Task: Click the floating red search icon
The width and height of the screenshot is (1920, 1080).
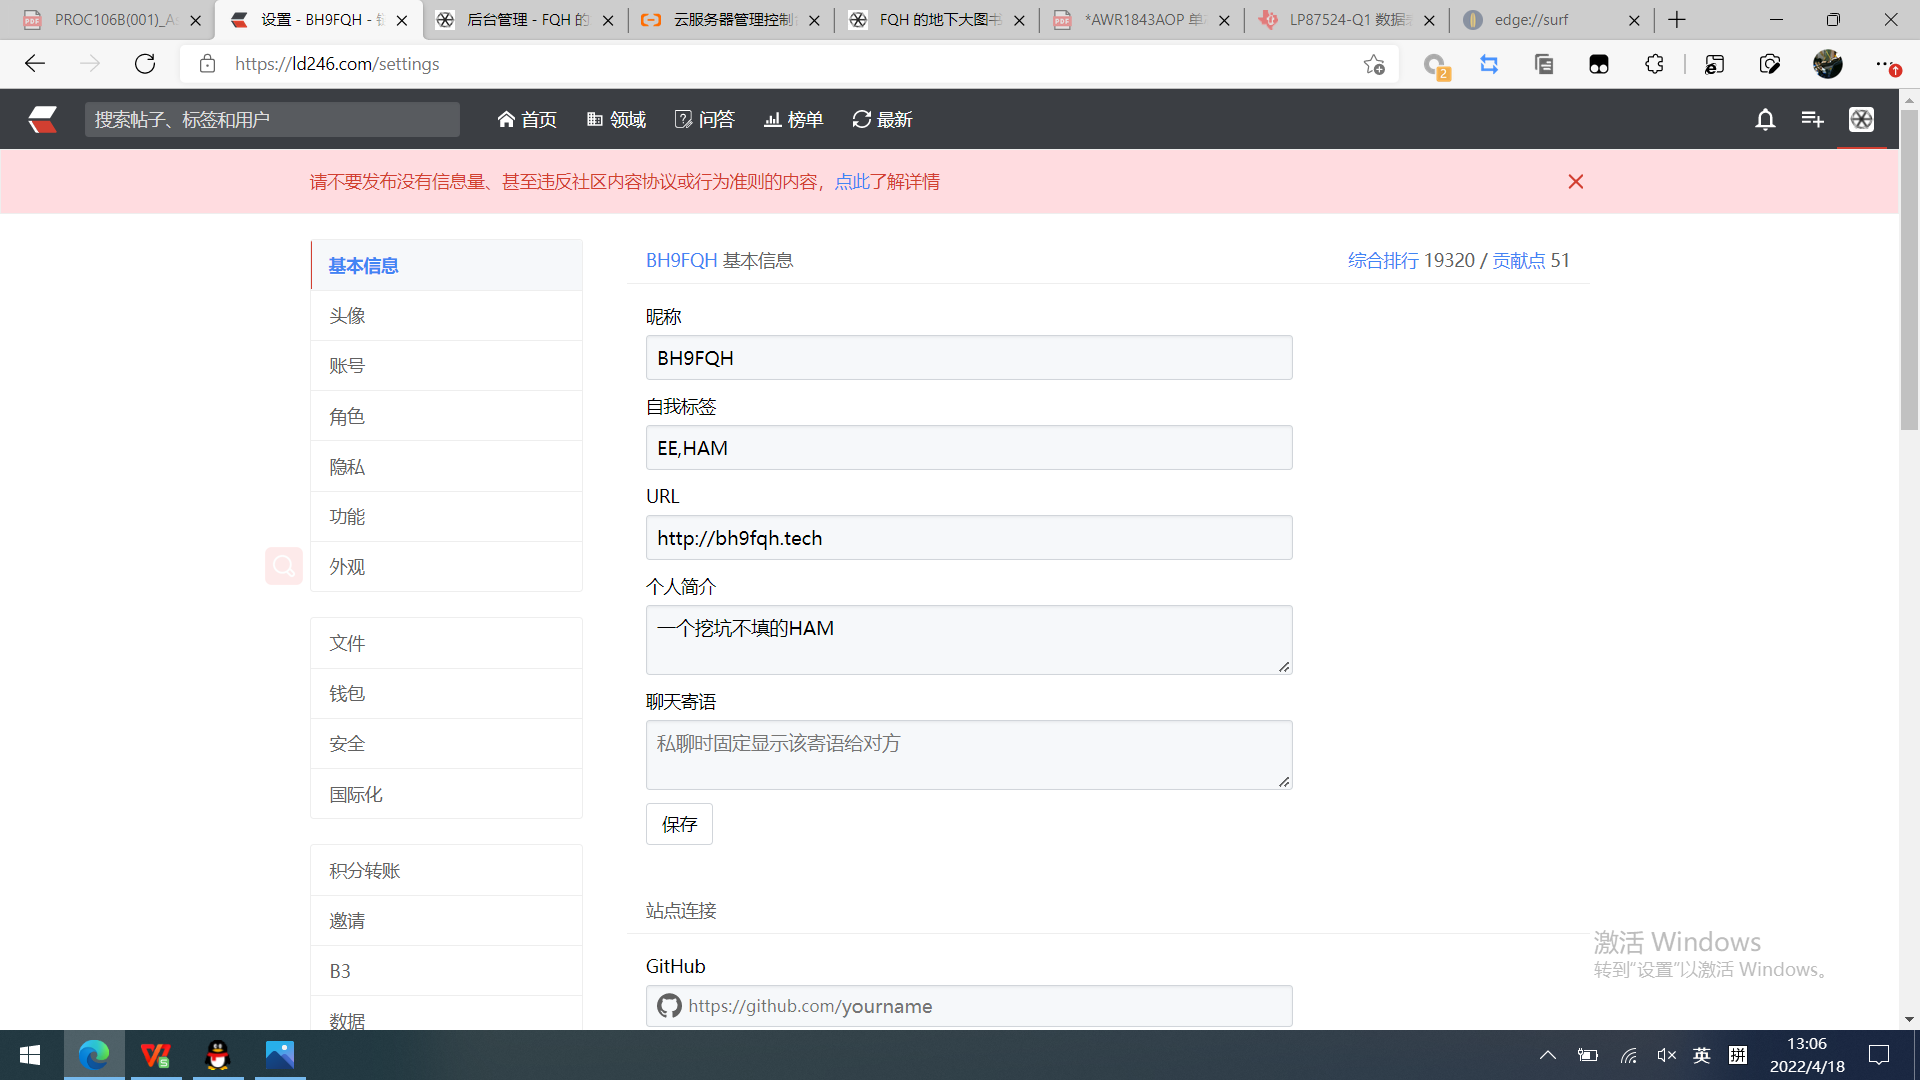Action: coord(284,566)
